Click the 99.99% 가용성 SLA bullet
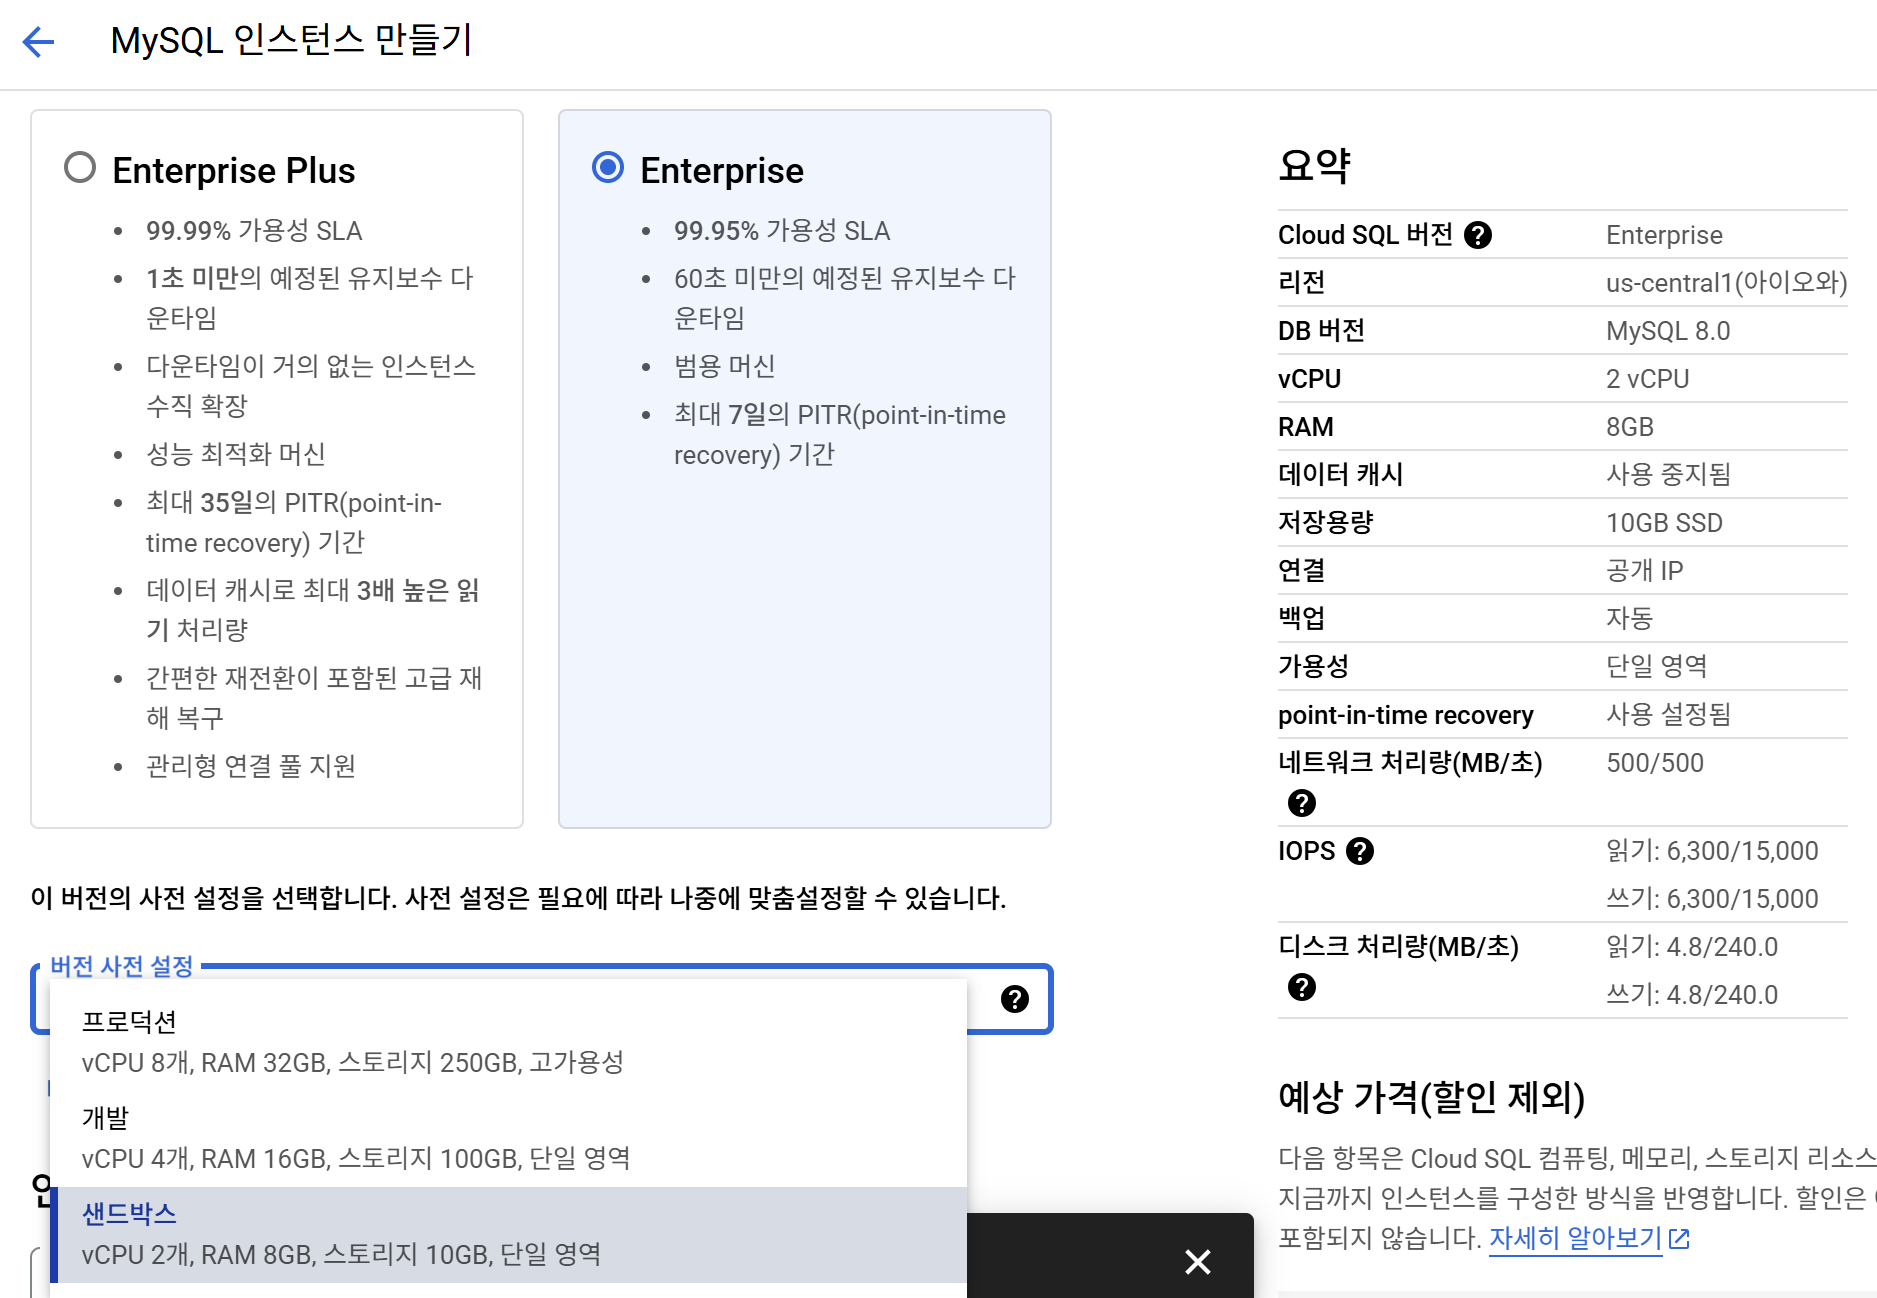Image resolution: width=1877 pixels, height=1298 pixels. click(254, 231)
